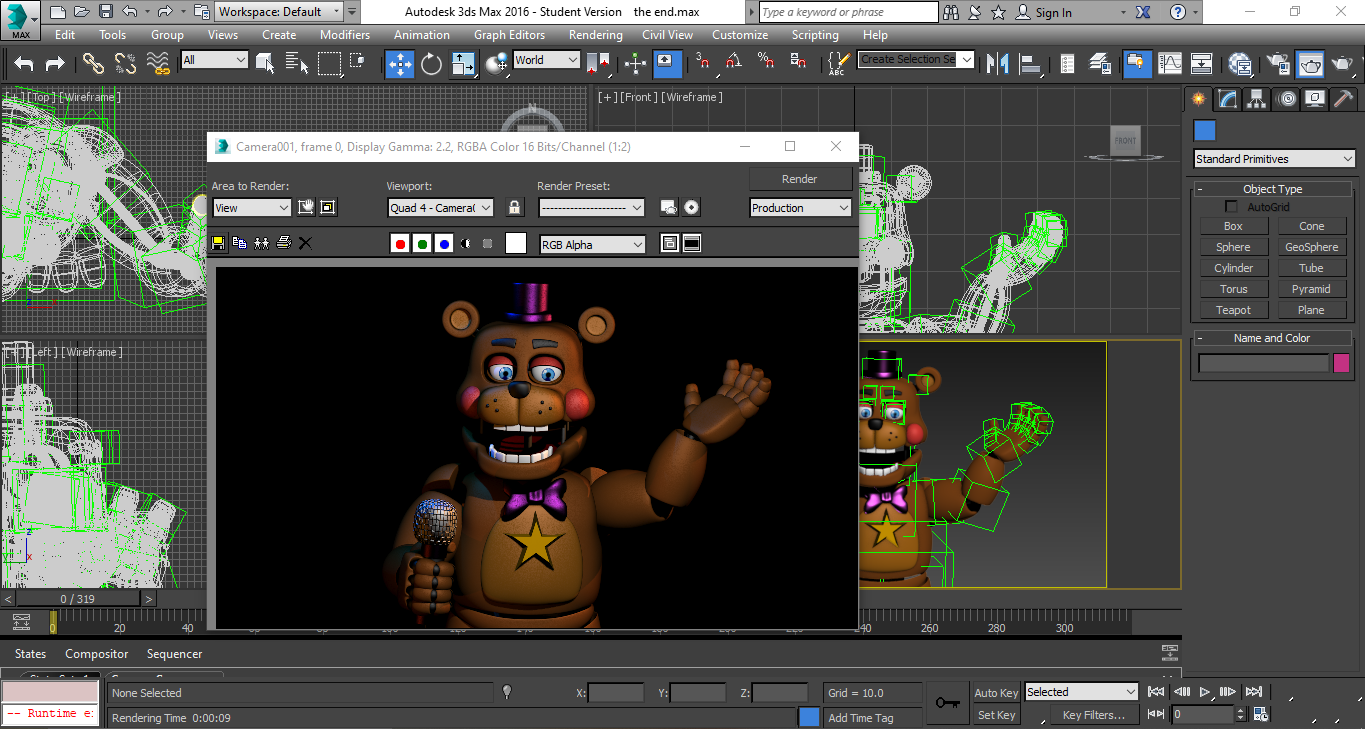Activate Bind to Space Warp tool
The image size is (1365, 729).
click(x=158, y=64)
